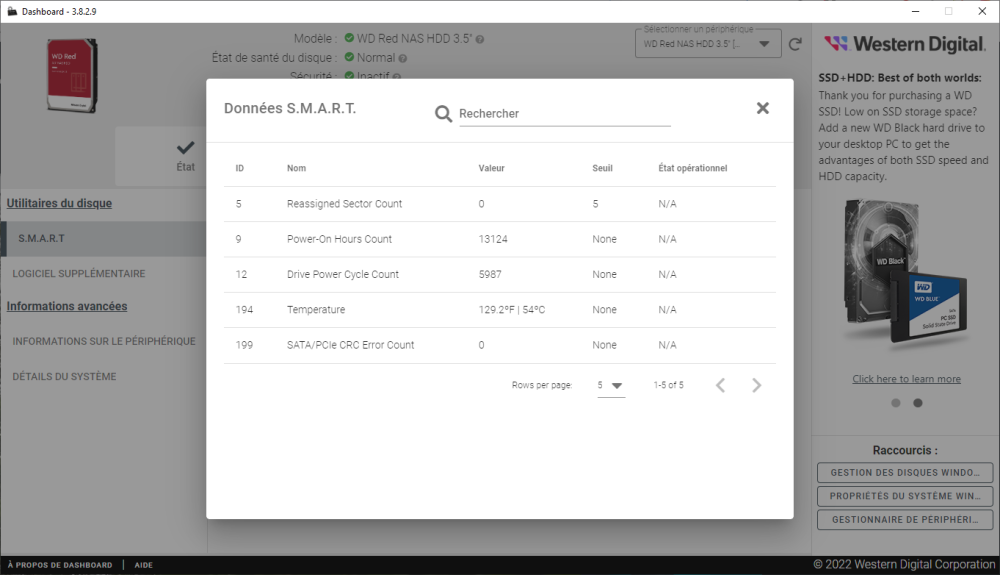Click the État opérationnel column header
The height and width of the screenshot is (575, 1000).
[693, 168]
